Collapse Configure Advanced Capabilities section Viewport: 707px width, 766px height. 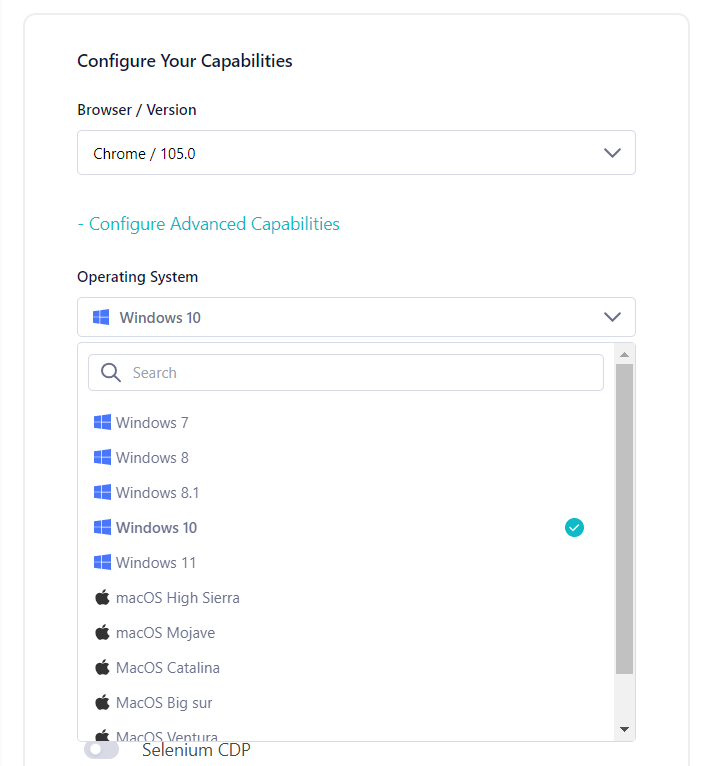coord(208,224)
